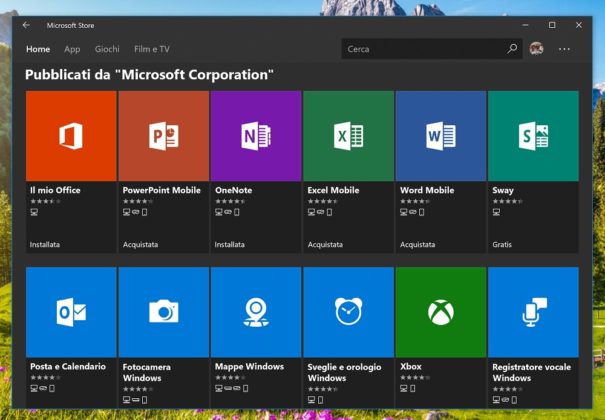Click the Posta e Calendario title
The height and width of the screenshot is (420, 605).
[68, 366]
